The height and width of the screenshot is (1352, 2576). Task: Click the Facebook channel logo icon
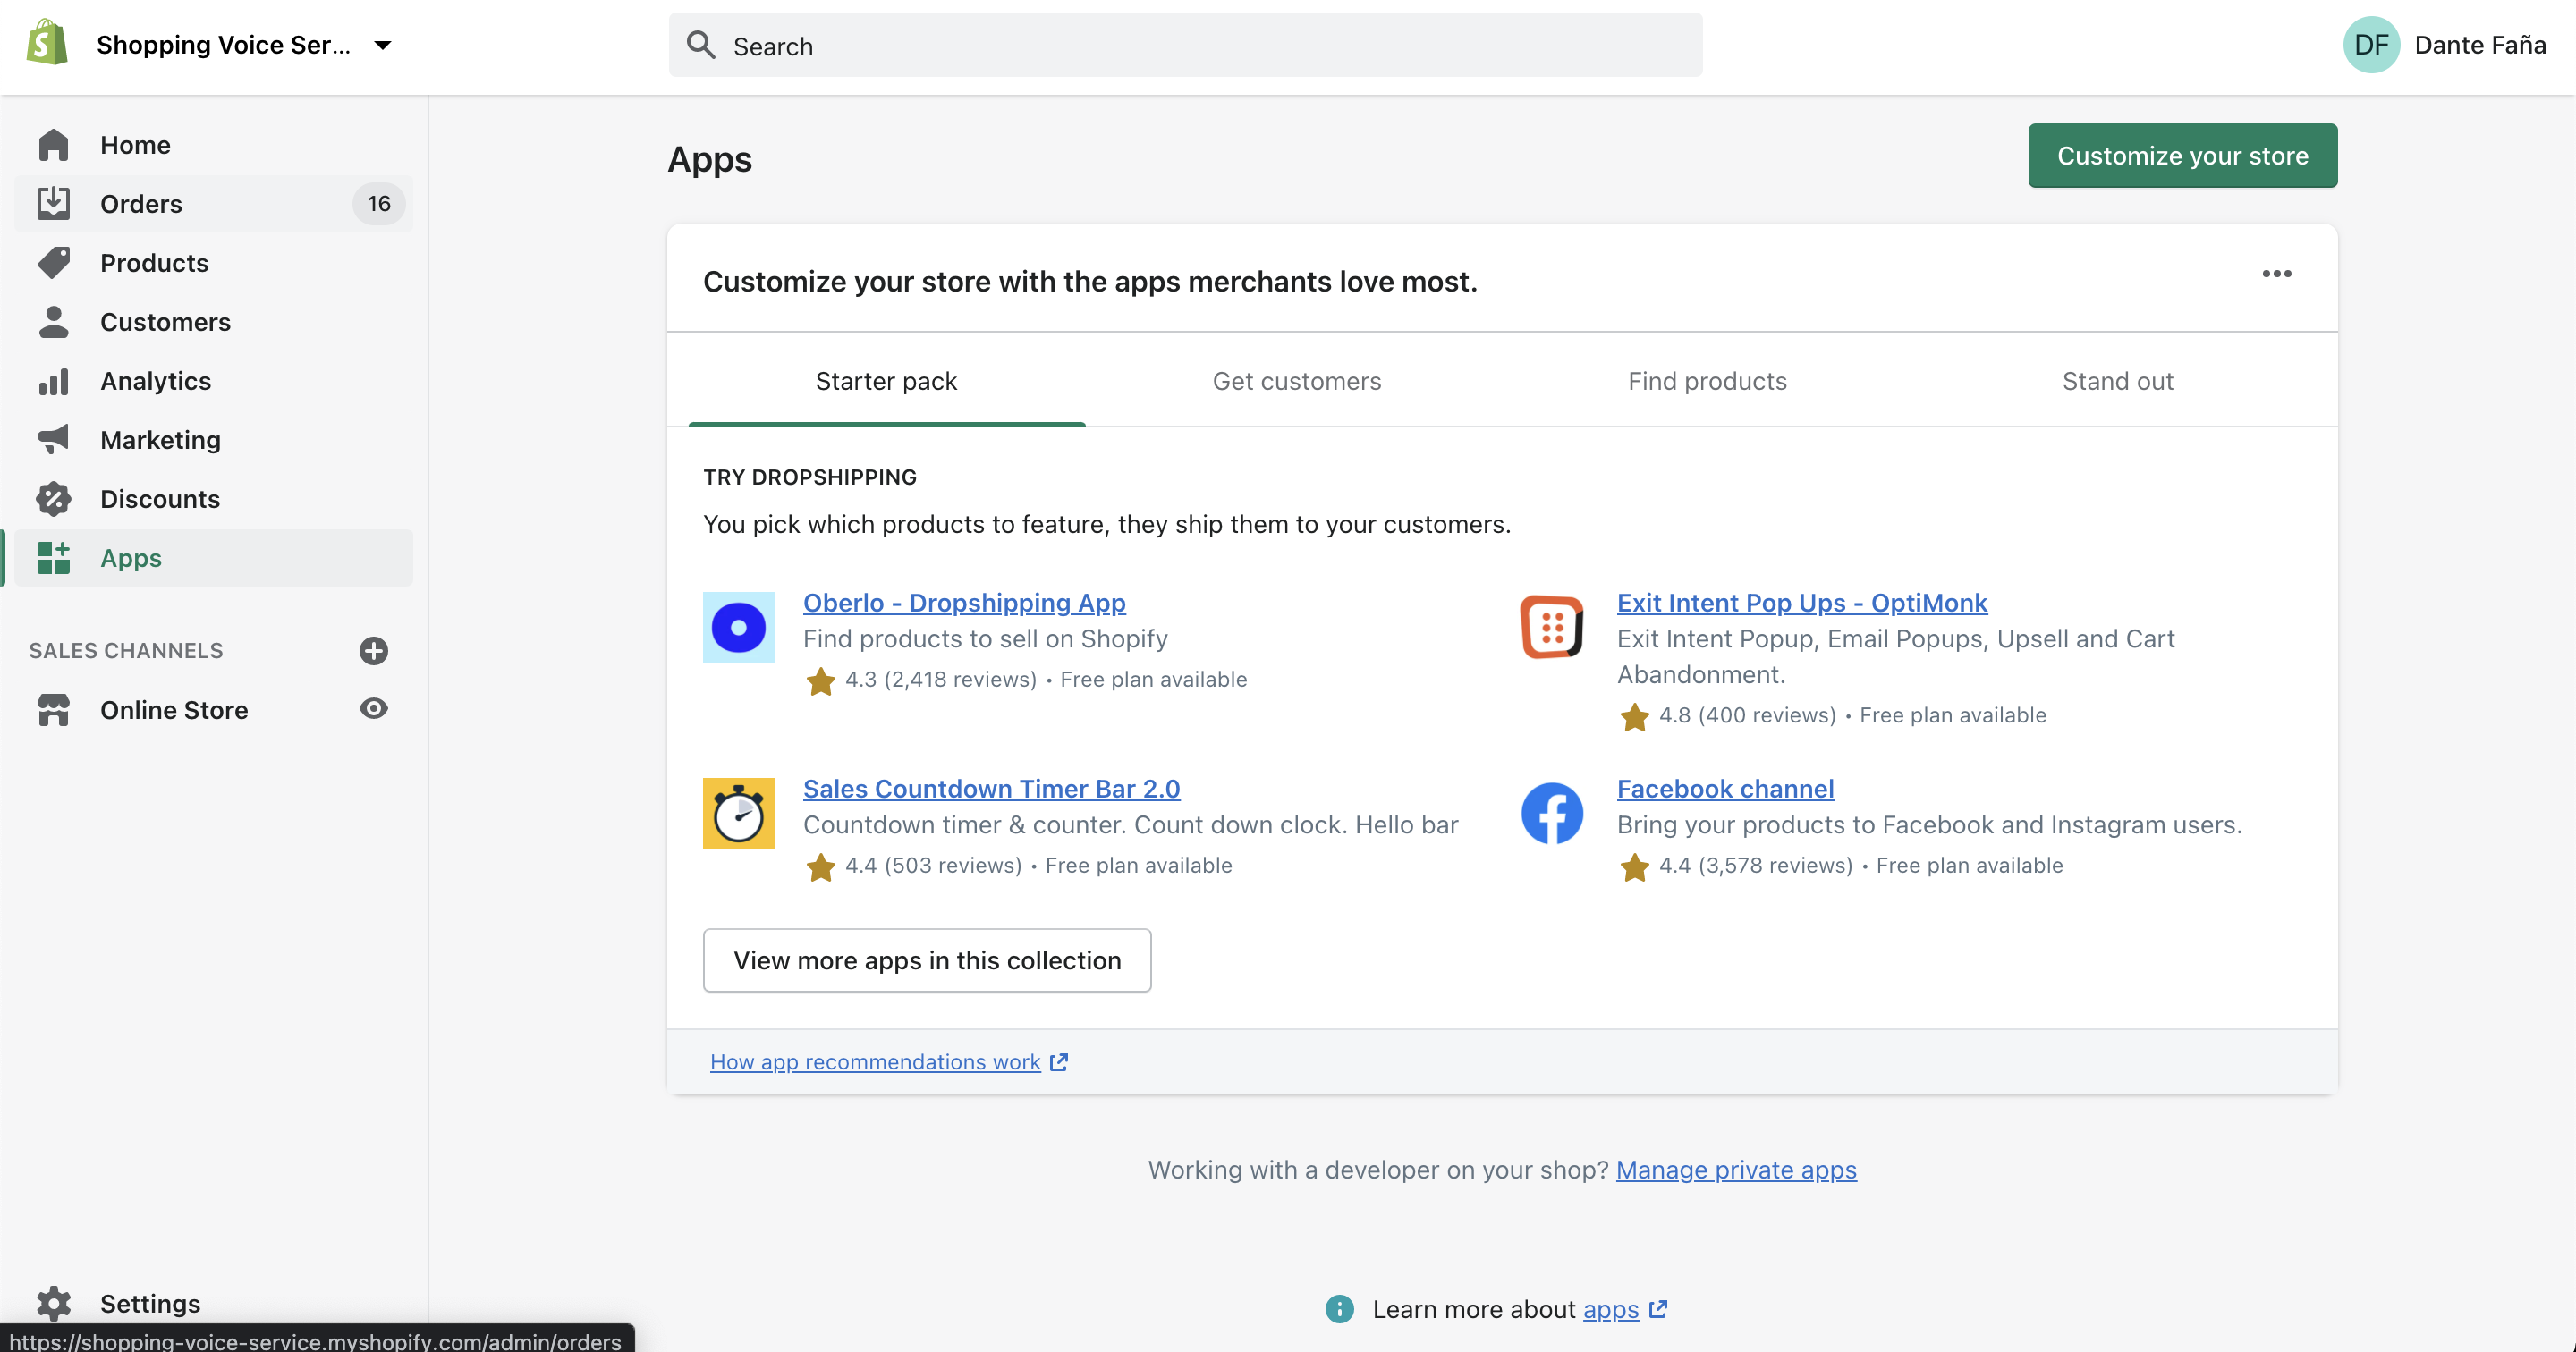[x=1552, y=814]
